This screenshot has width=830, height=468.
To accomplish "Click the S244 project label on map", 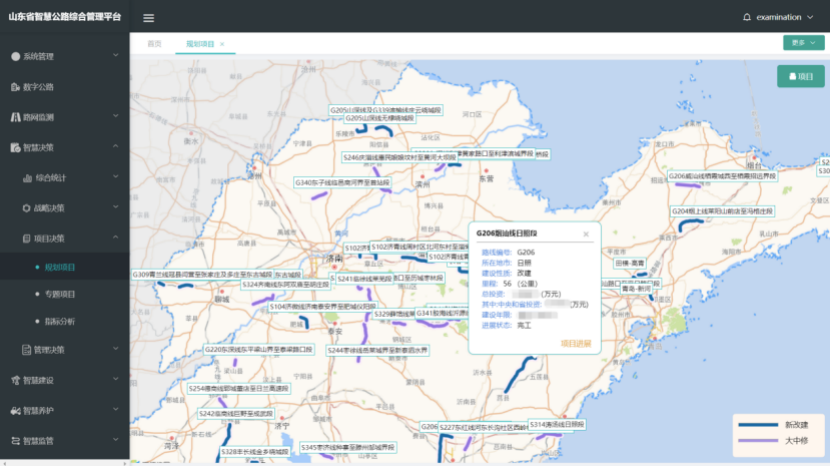I will [x=377, y=350].
